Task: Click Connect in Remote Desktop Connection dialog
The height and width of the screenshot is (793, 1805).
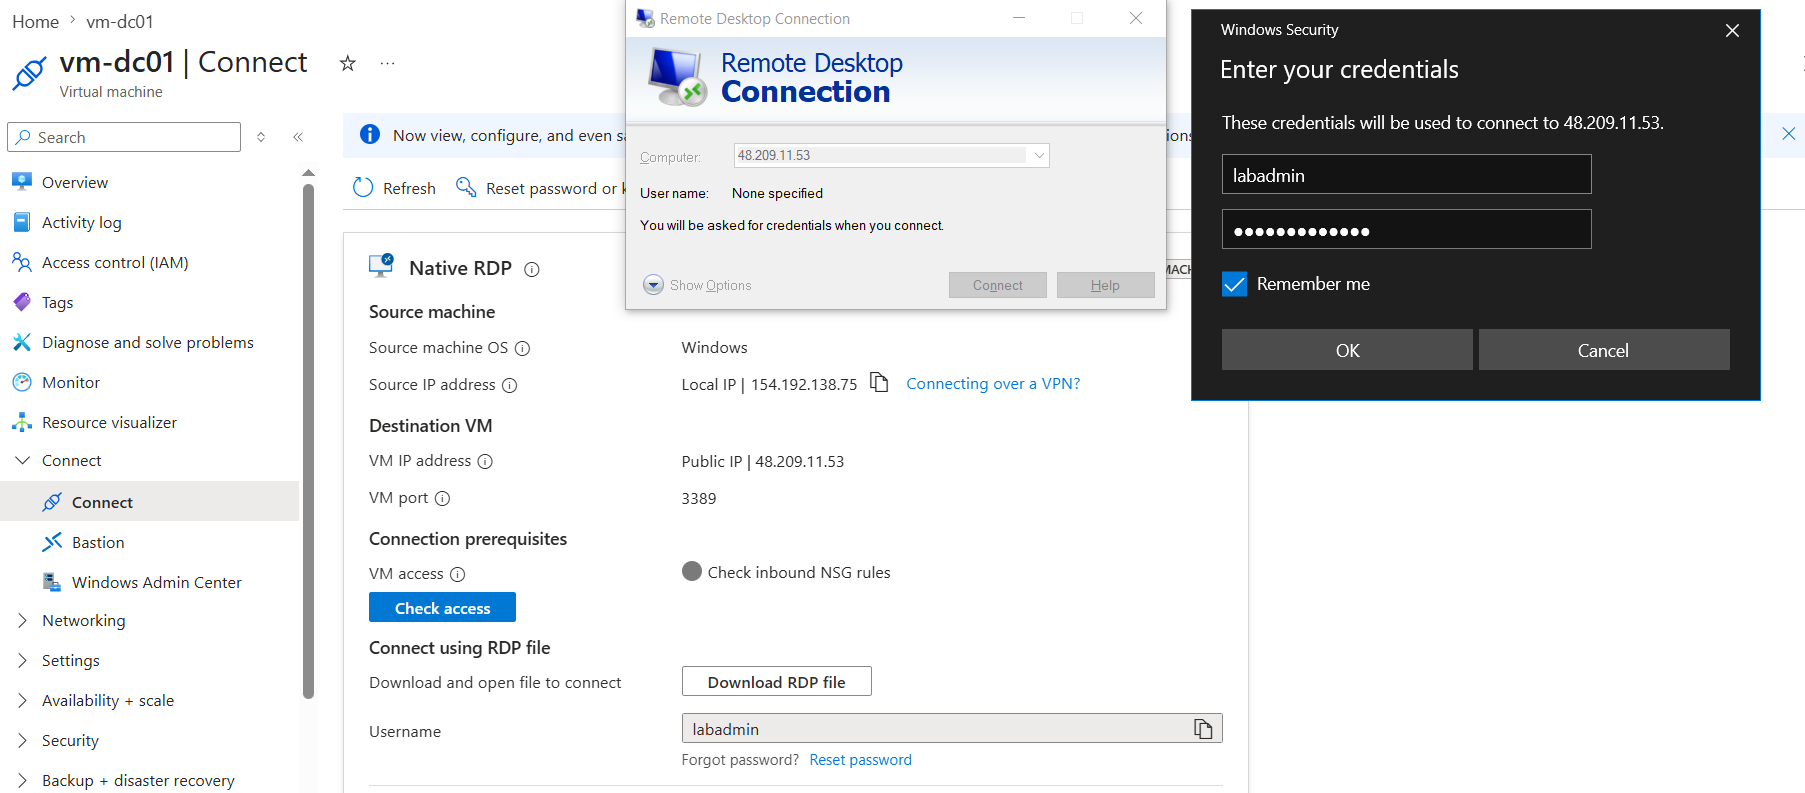Action: coord(997,285)
